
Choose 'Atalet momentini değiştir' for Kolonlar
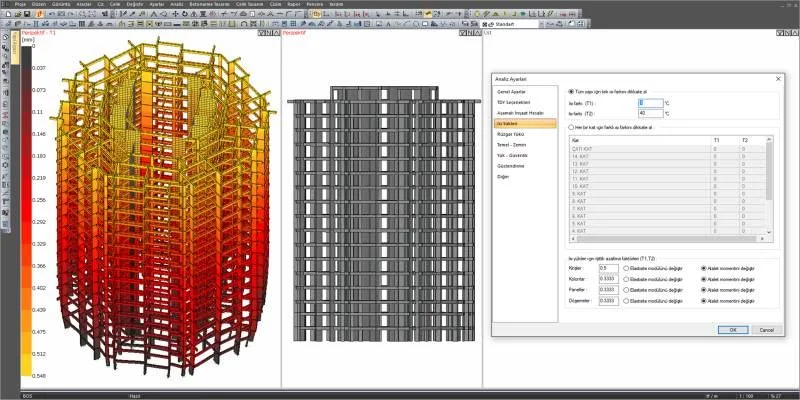(704, 279)
